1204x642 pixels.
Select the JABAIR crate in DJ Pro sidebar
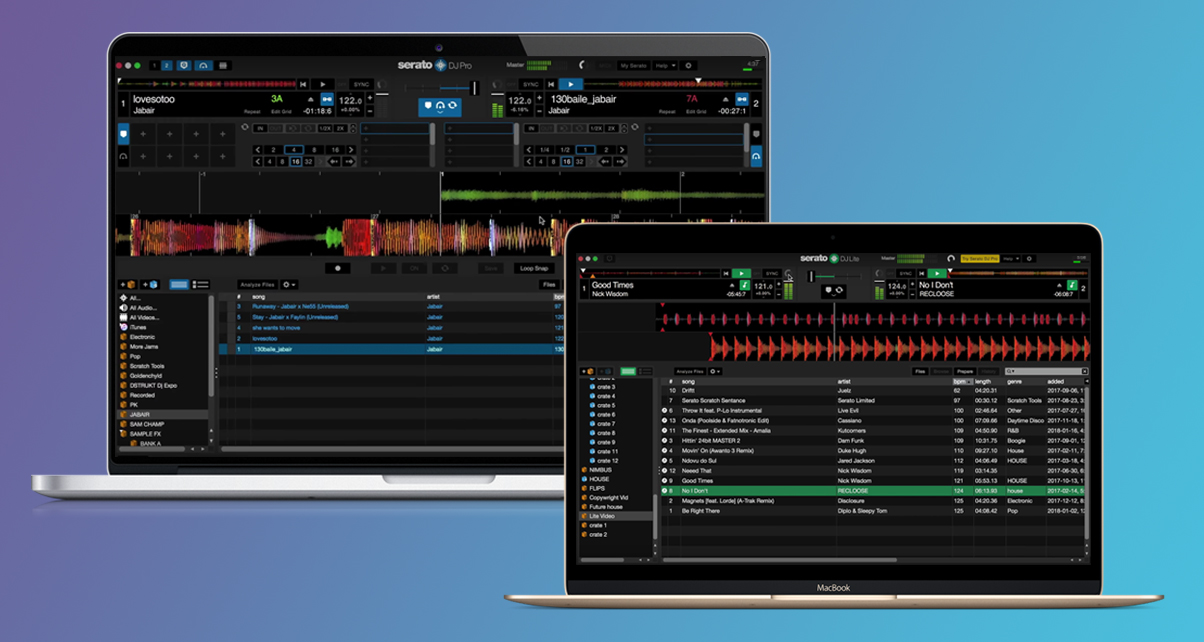tap(140, 414)
